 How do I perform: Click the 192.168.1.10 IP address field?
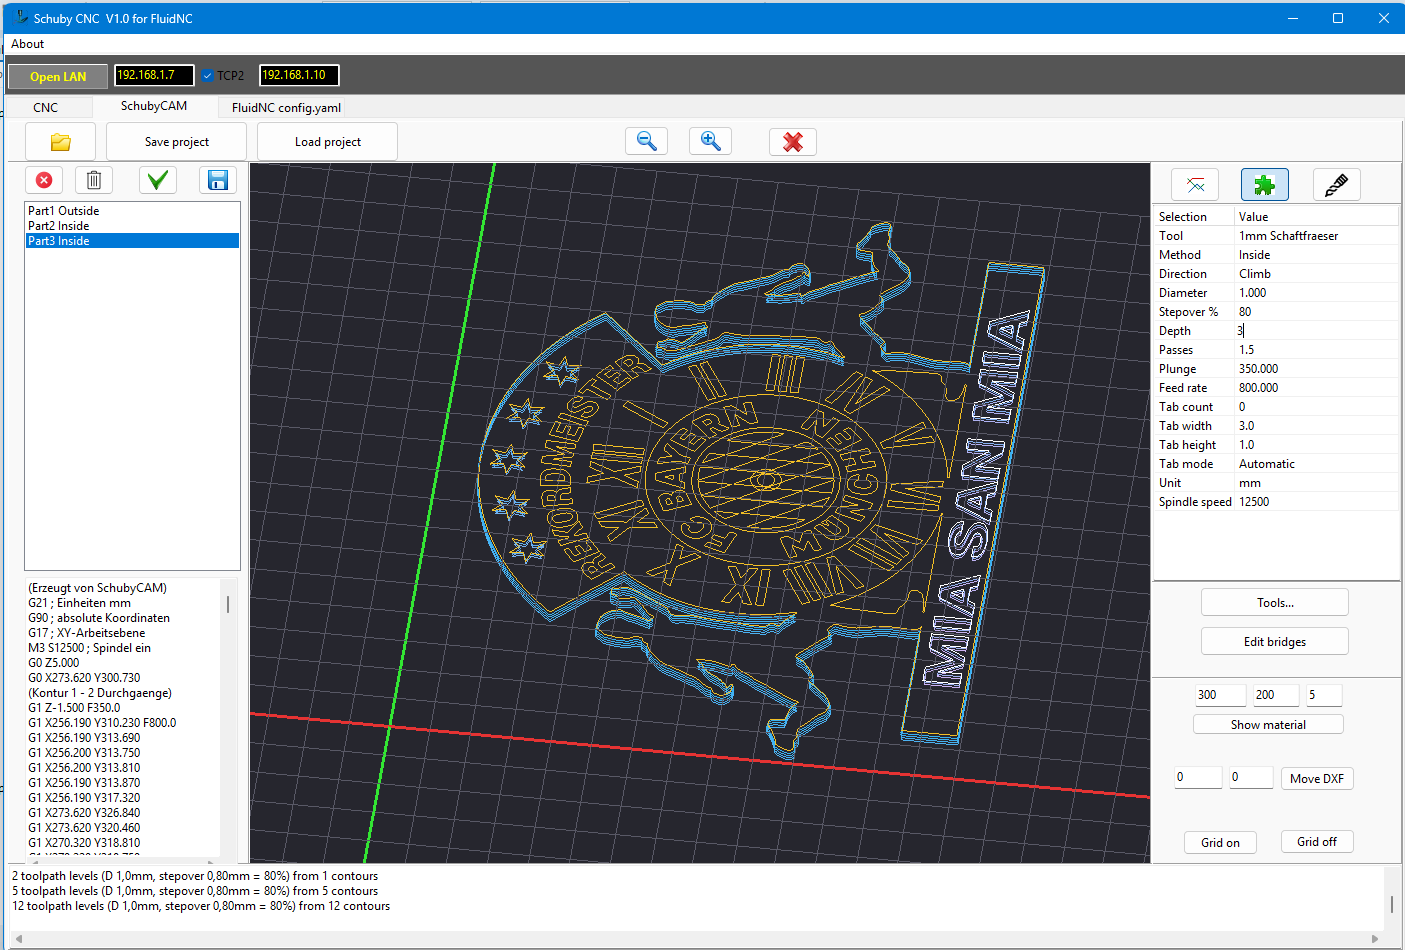pos(299,75)
